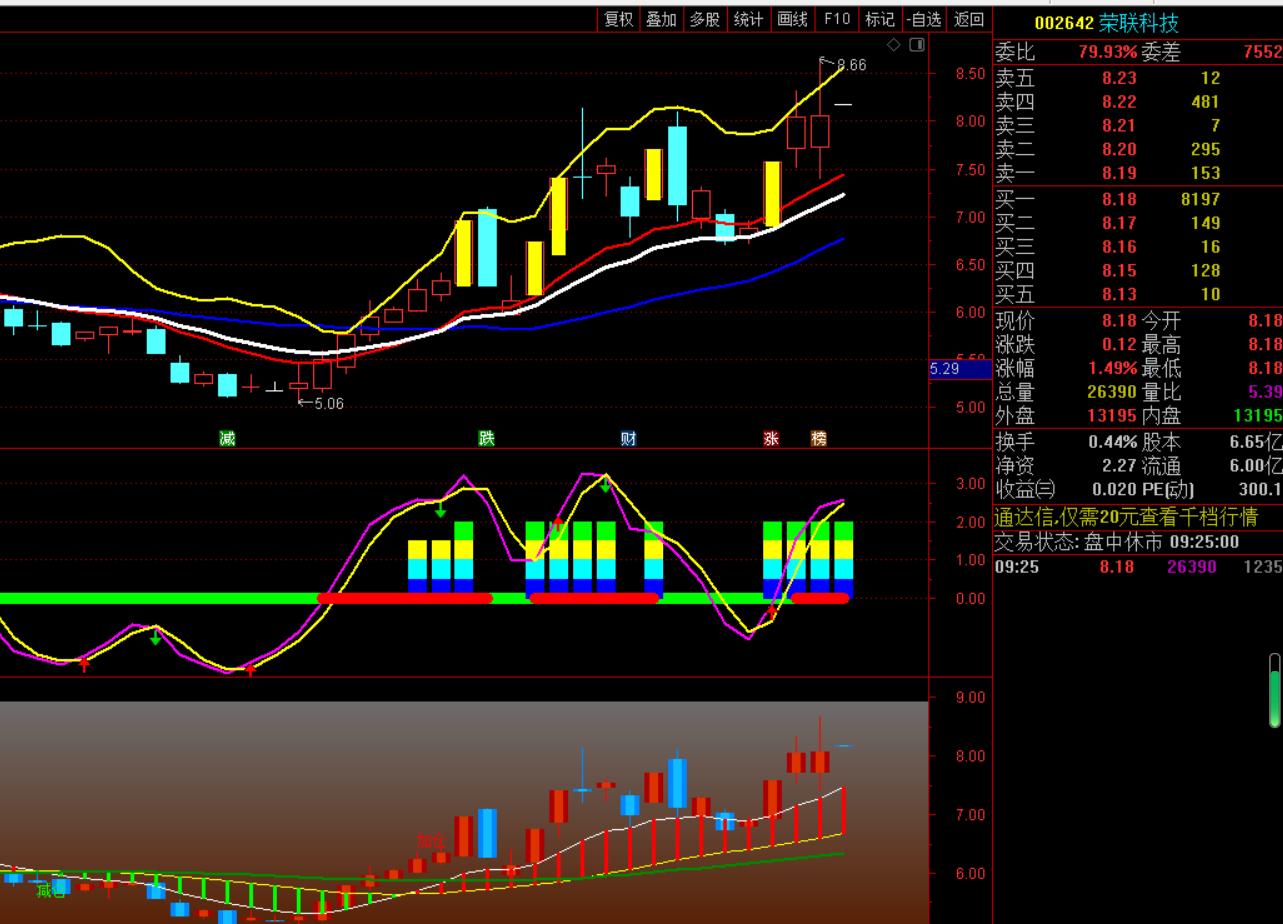Click the 标记 mark button
The width and height of the screenshot is (1283, 924).
pyautogui.click(x=880, y=19)
